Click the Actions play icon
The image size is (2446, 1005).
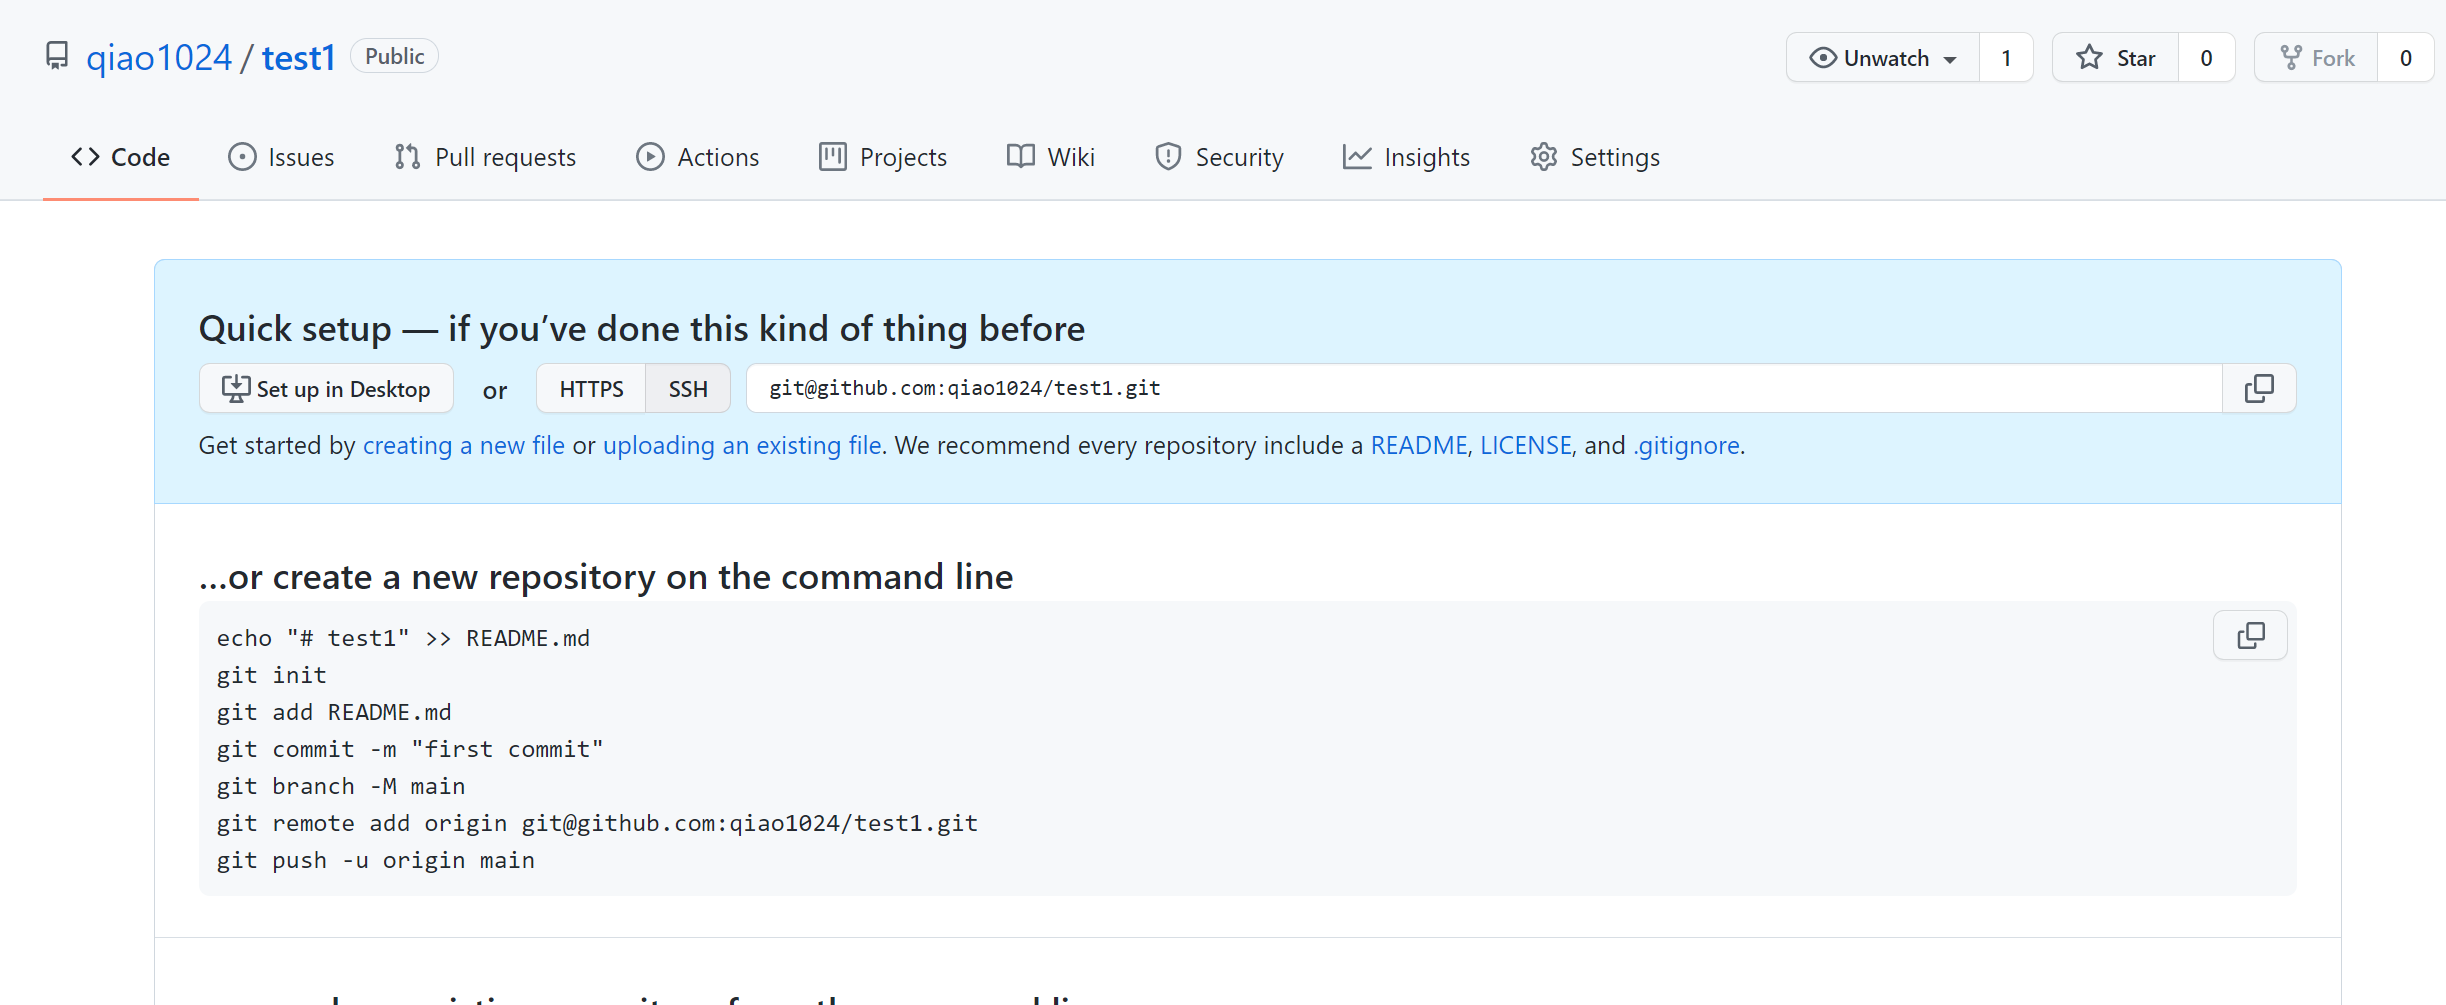650,157
